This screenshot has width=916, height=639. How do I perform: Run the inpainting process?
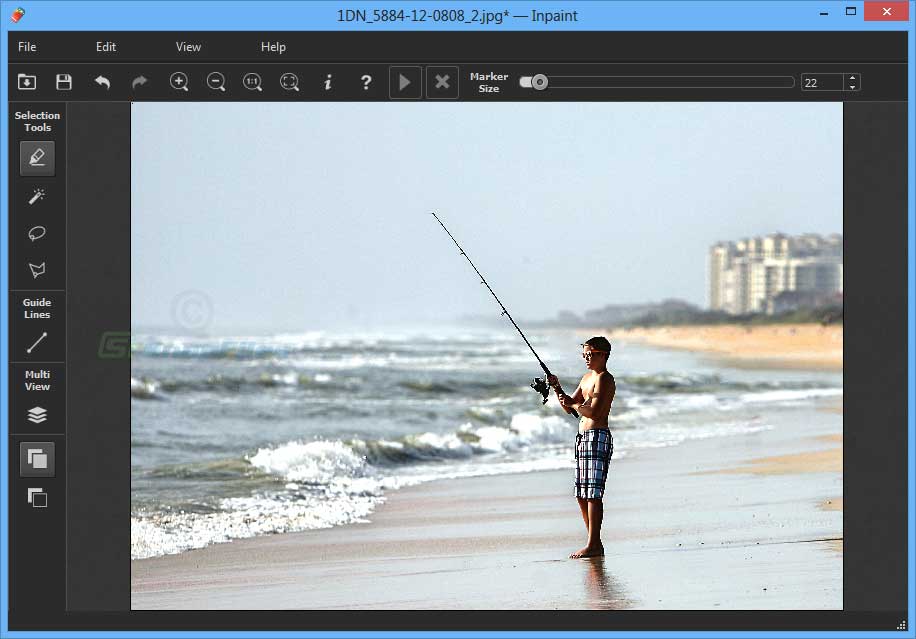tap(405, 82)
